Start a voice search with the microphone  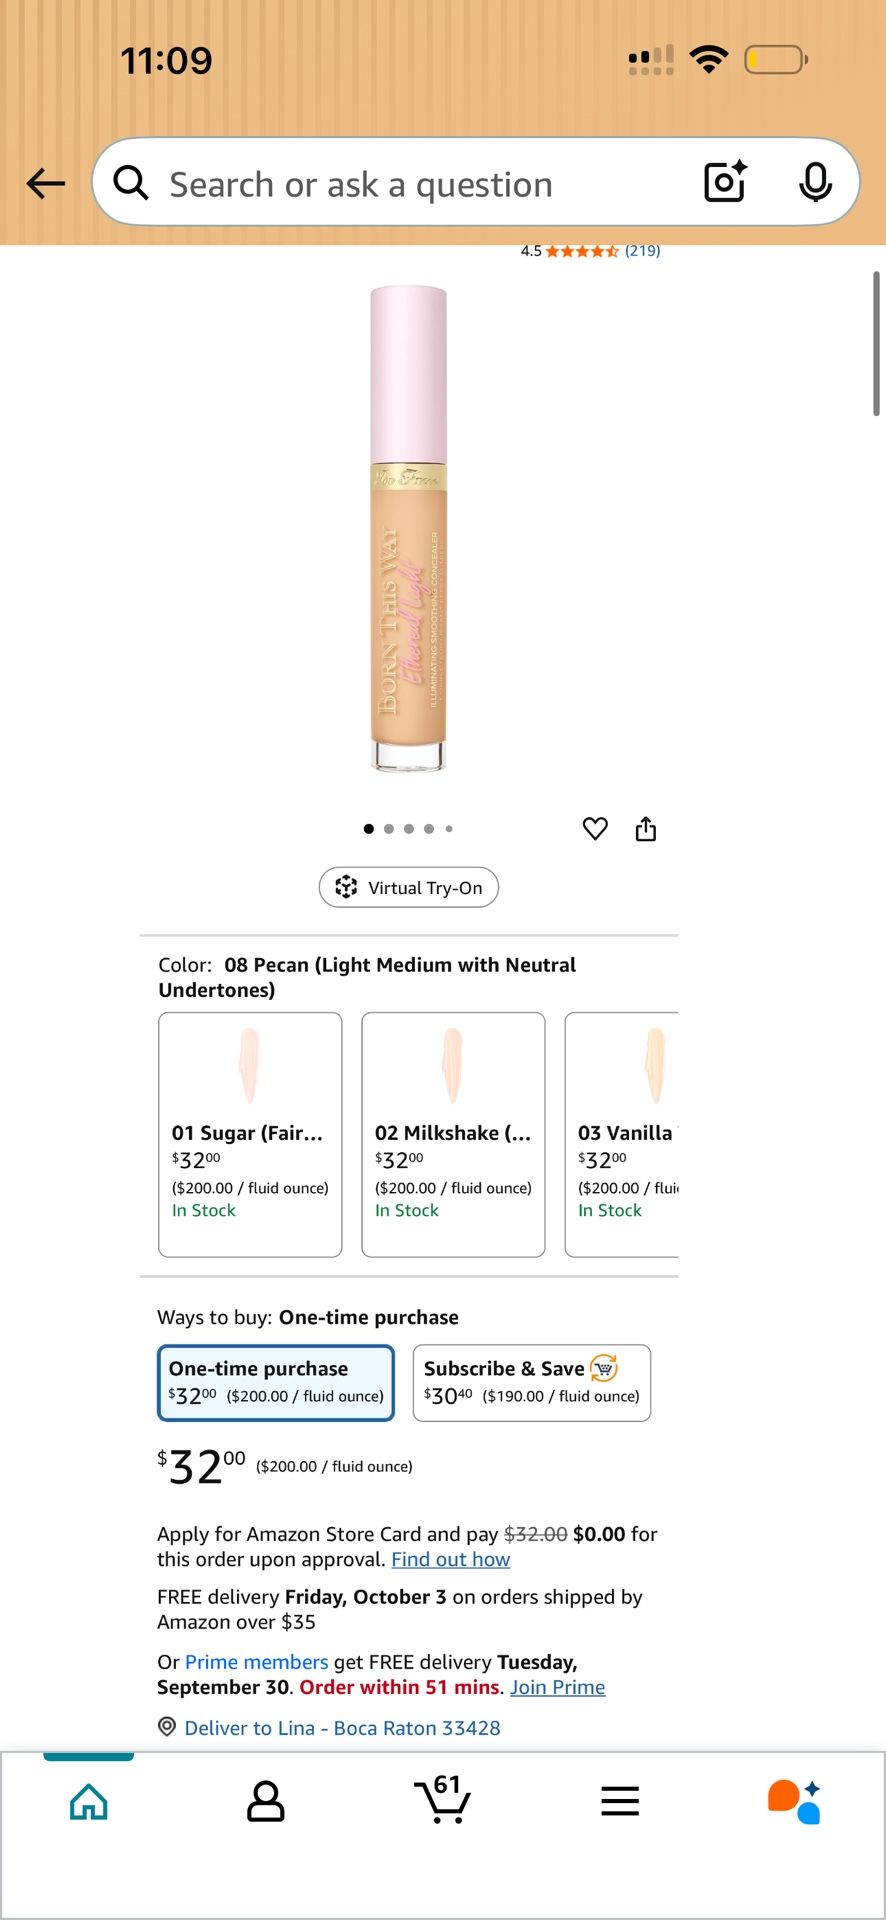(x=816, y=182)
